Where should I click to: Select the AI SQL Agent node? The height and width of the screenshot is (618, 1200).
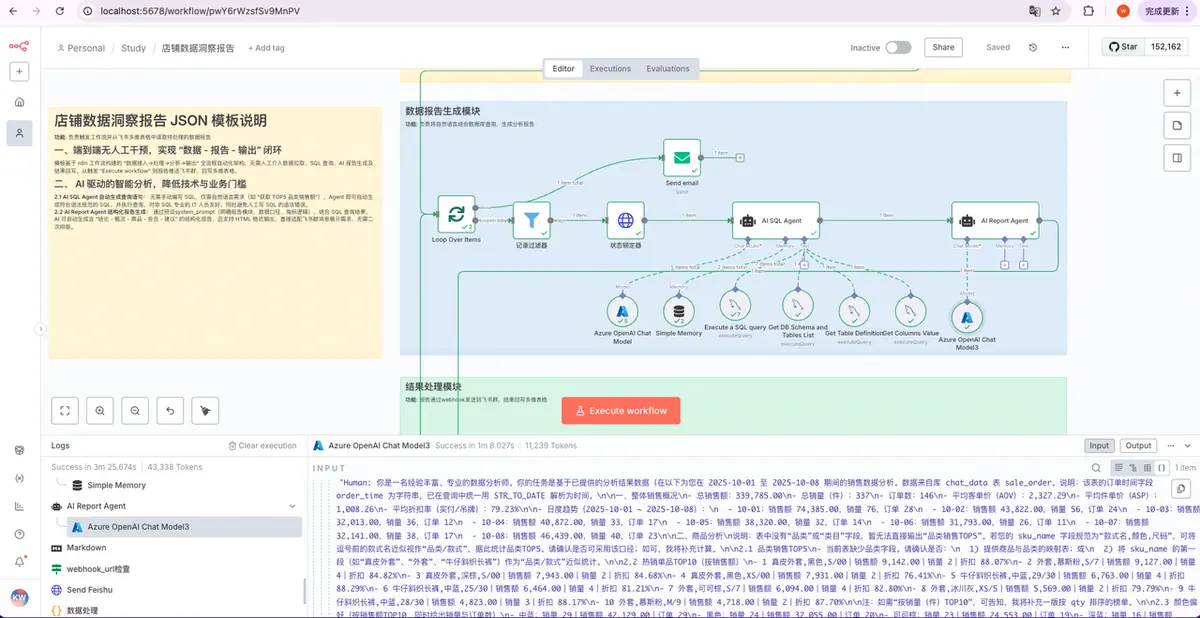[x=776, y=220]
